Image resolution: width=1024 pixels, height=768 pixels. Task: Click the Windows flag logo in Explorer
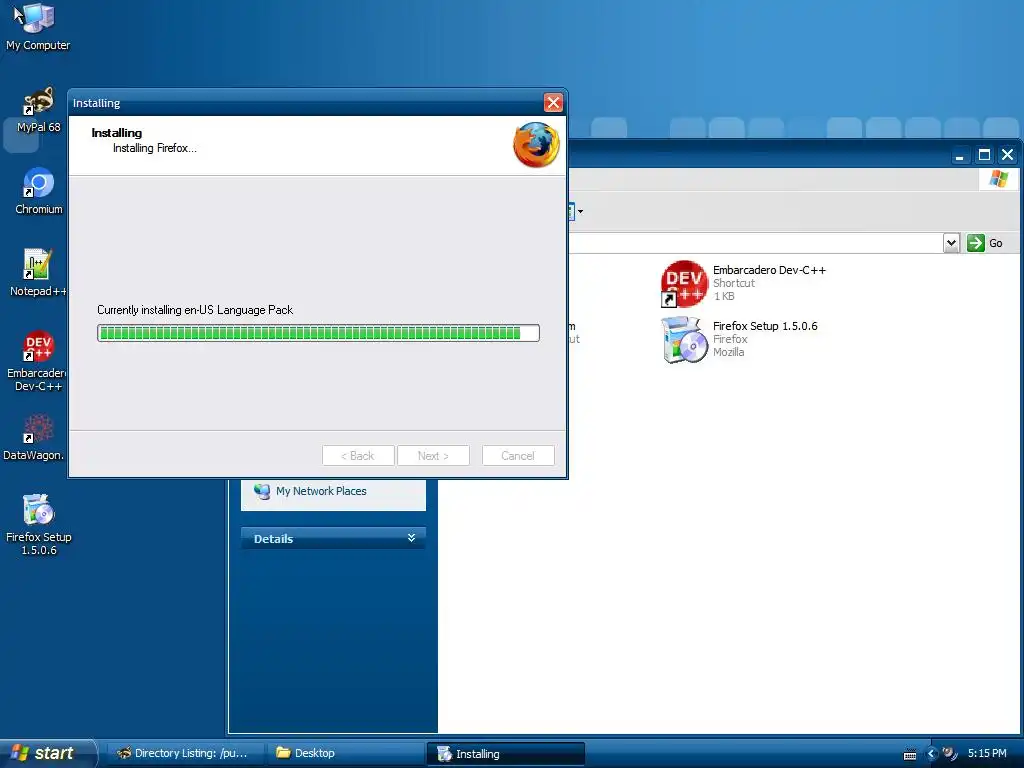(998, 178)
